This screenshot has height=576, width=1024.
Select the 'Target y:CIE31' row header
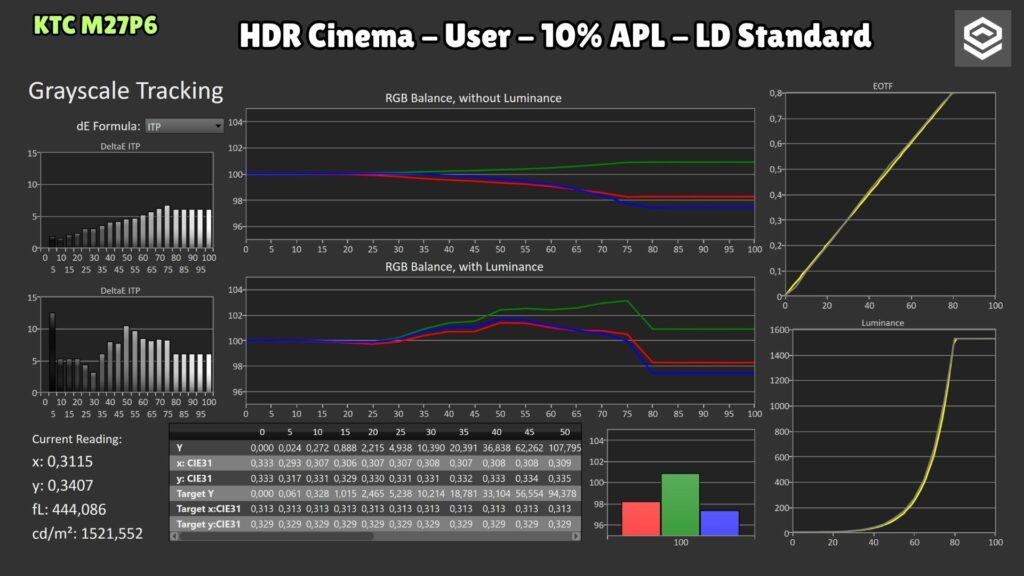click(208, 524)
